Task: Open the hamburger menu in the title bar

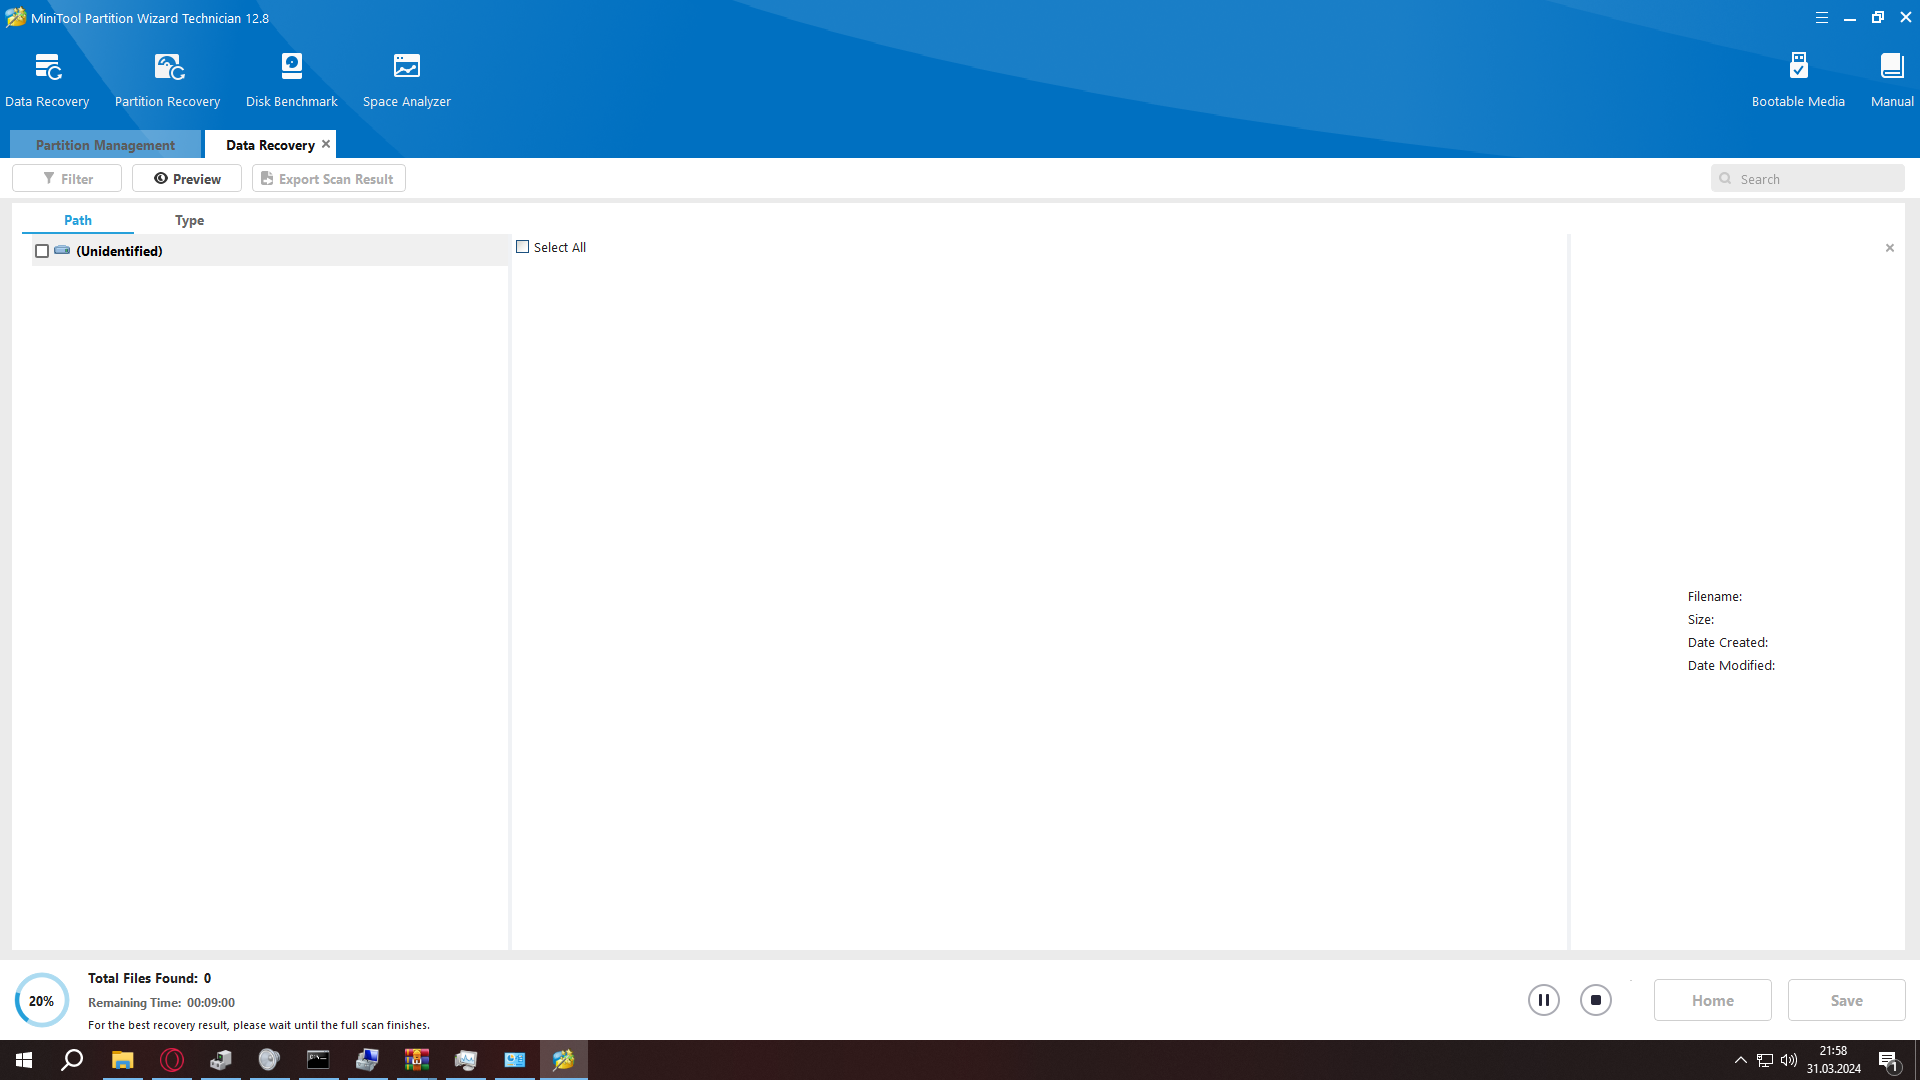Action: click(x=1821, y=18)
